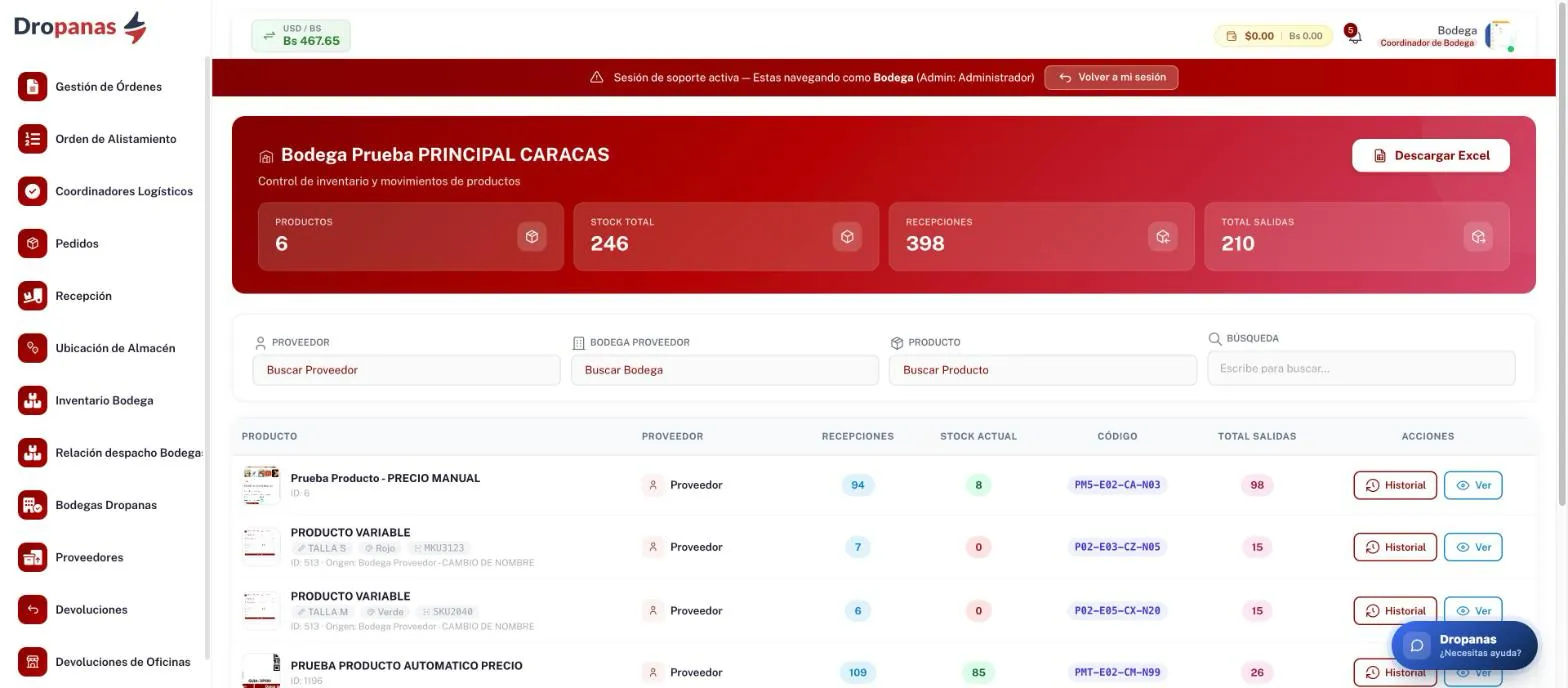This screenshot has height=688, width=1568.
Task: Open the Dropanas help chat bubble
Action: tap(1464, 646)
